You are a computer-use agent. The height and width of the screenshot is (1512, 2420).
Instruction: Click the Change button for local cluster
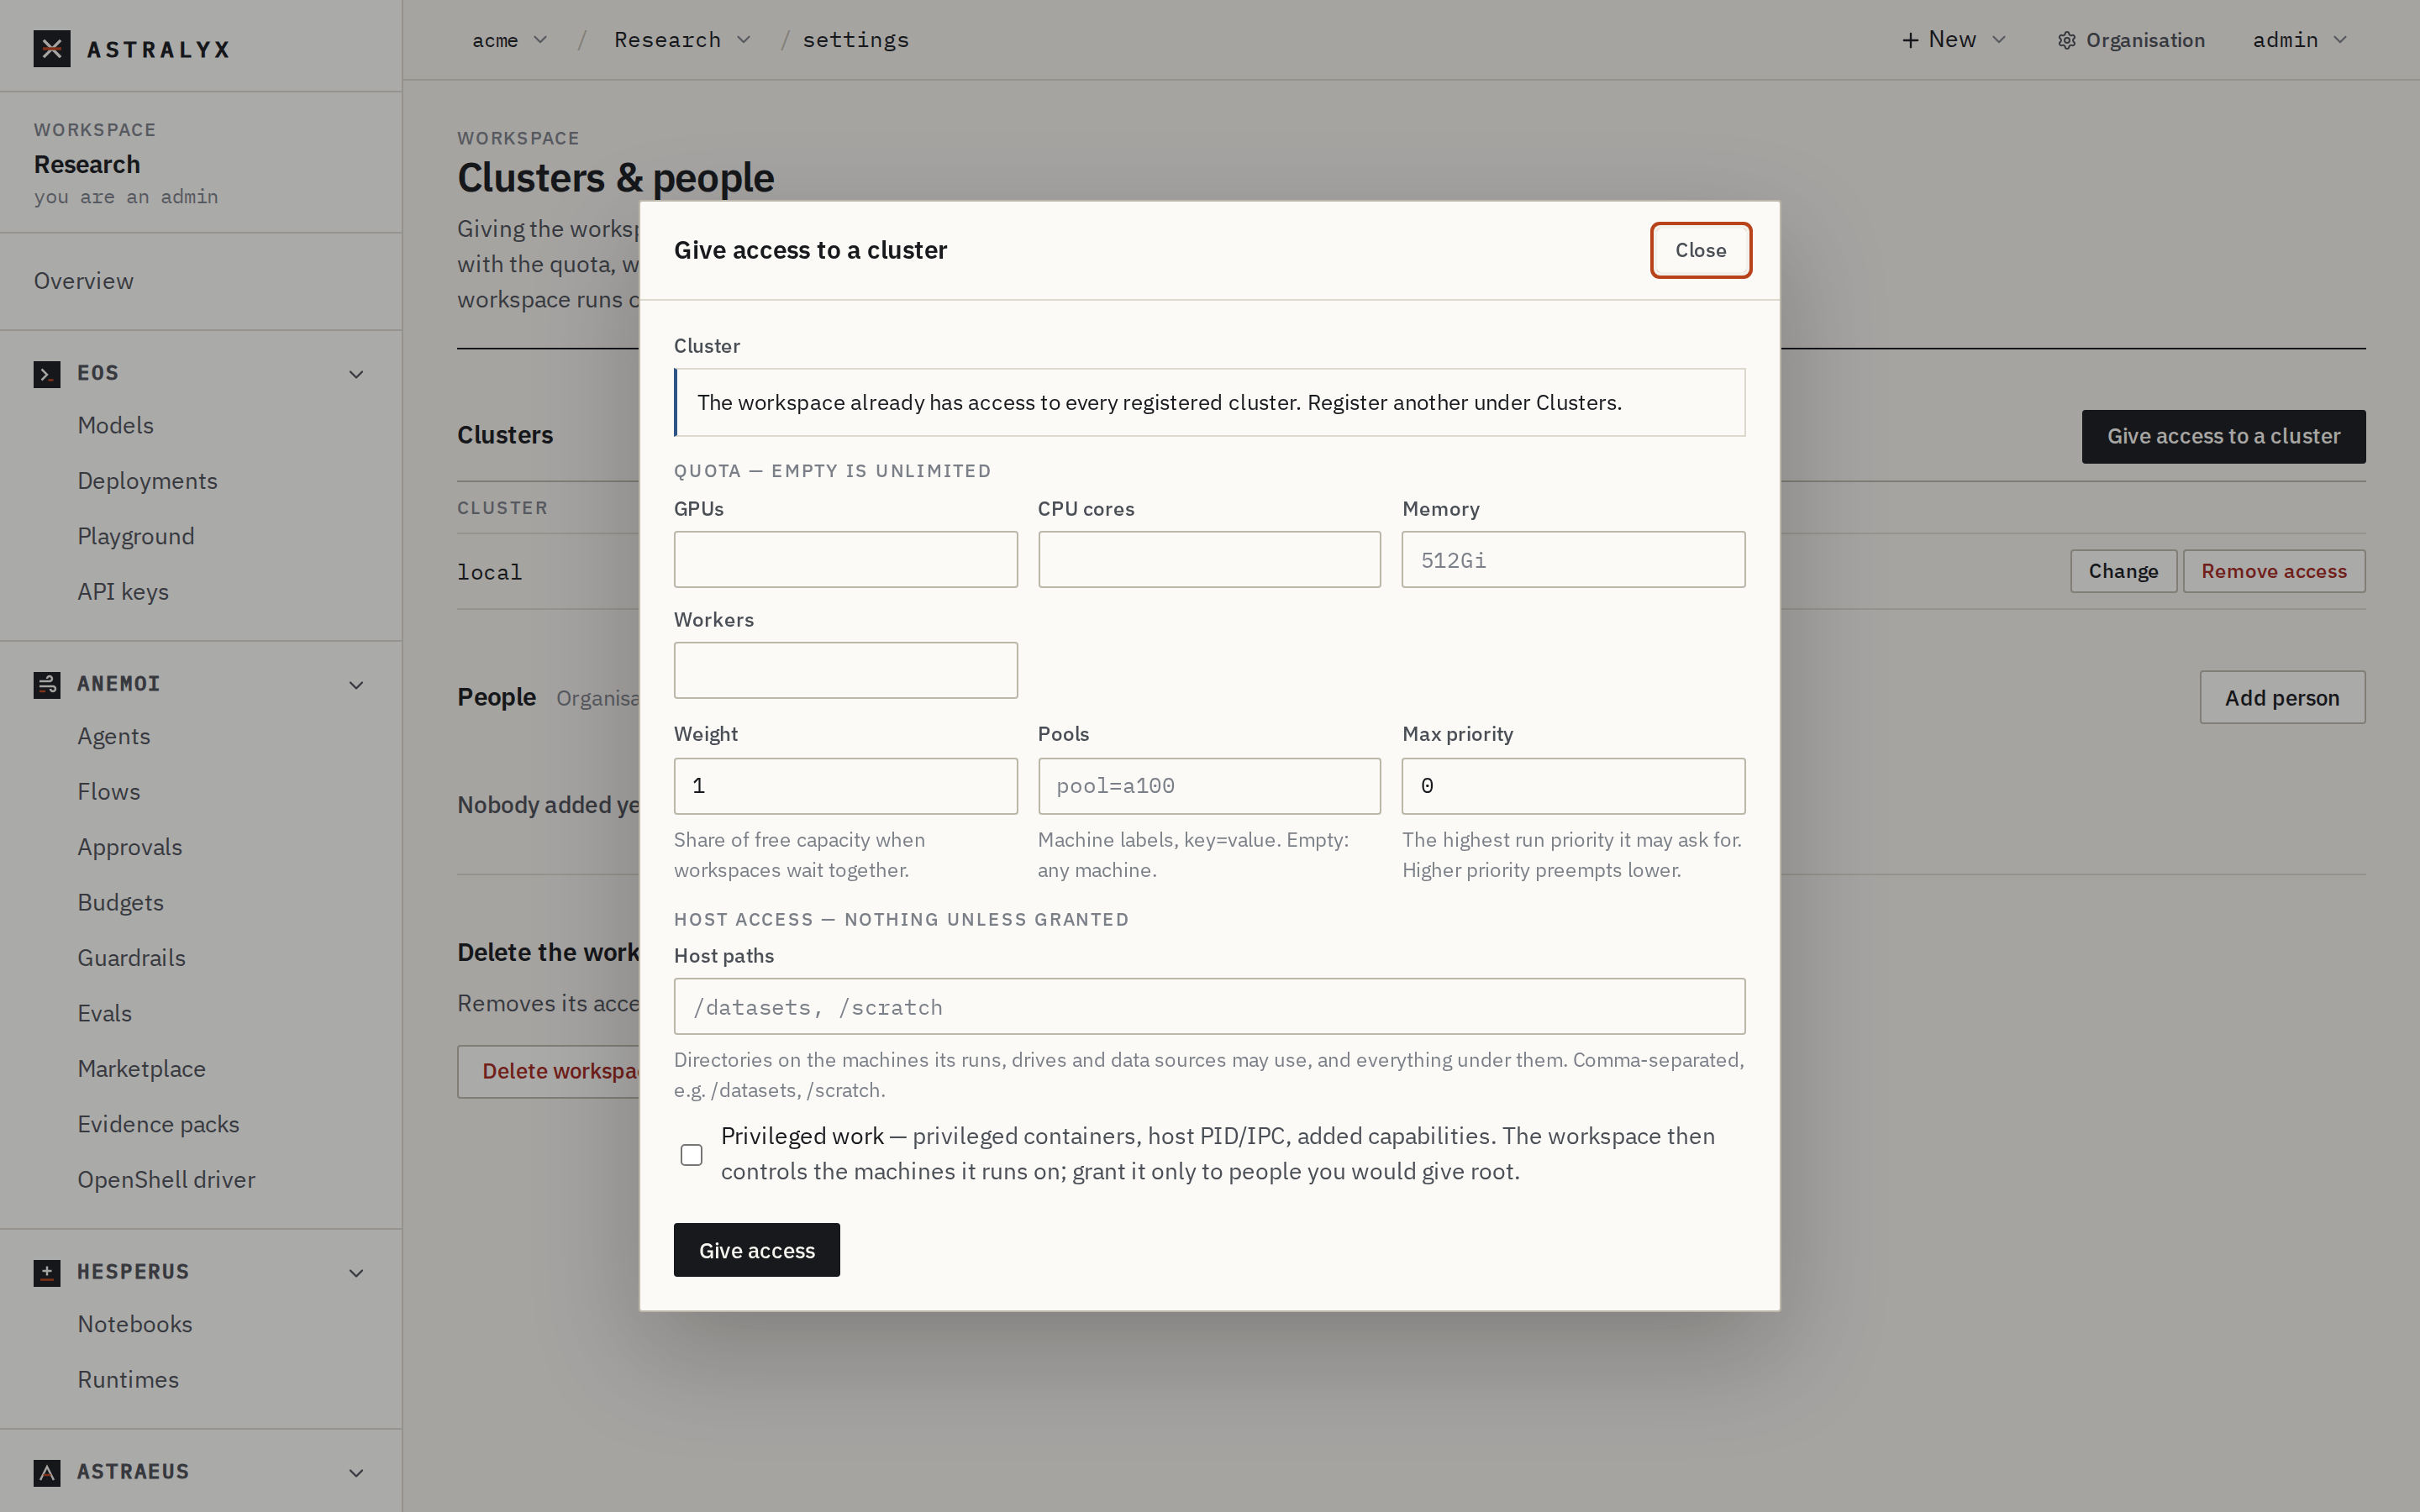pyautogui.click(x=2123, y=571)
